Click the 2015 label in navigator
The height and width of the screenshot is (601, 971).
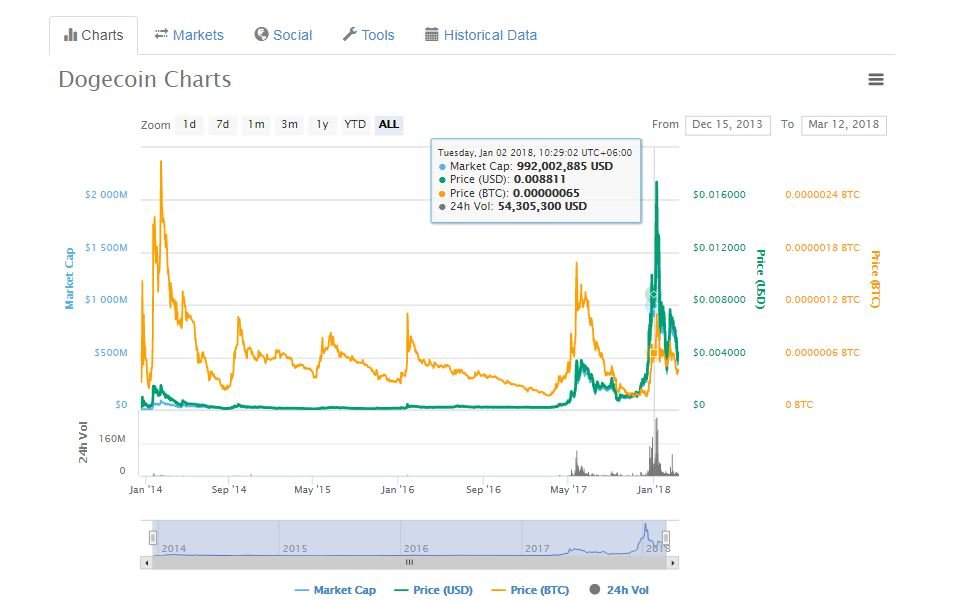click(x=295, y=548)
